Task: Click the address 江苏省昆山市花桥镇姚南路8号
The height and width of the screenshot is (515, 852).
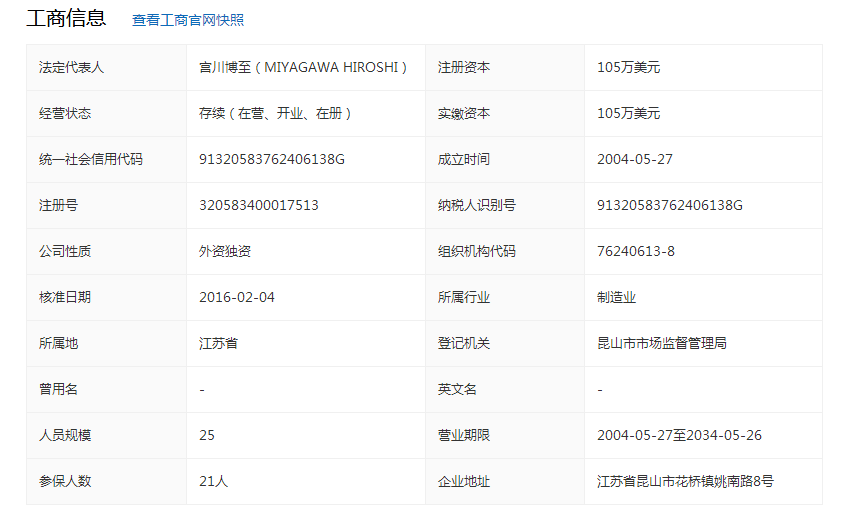Action: tap(685, 481)
